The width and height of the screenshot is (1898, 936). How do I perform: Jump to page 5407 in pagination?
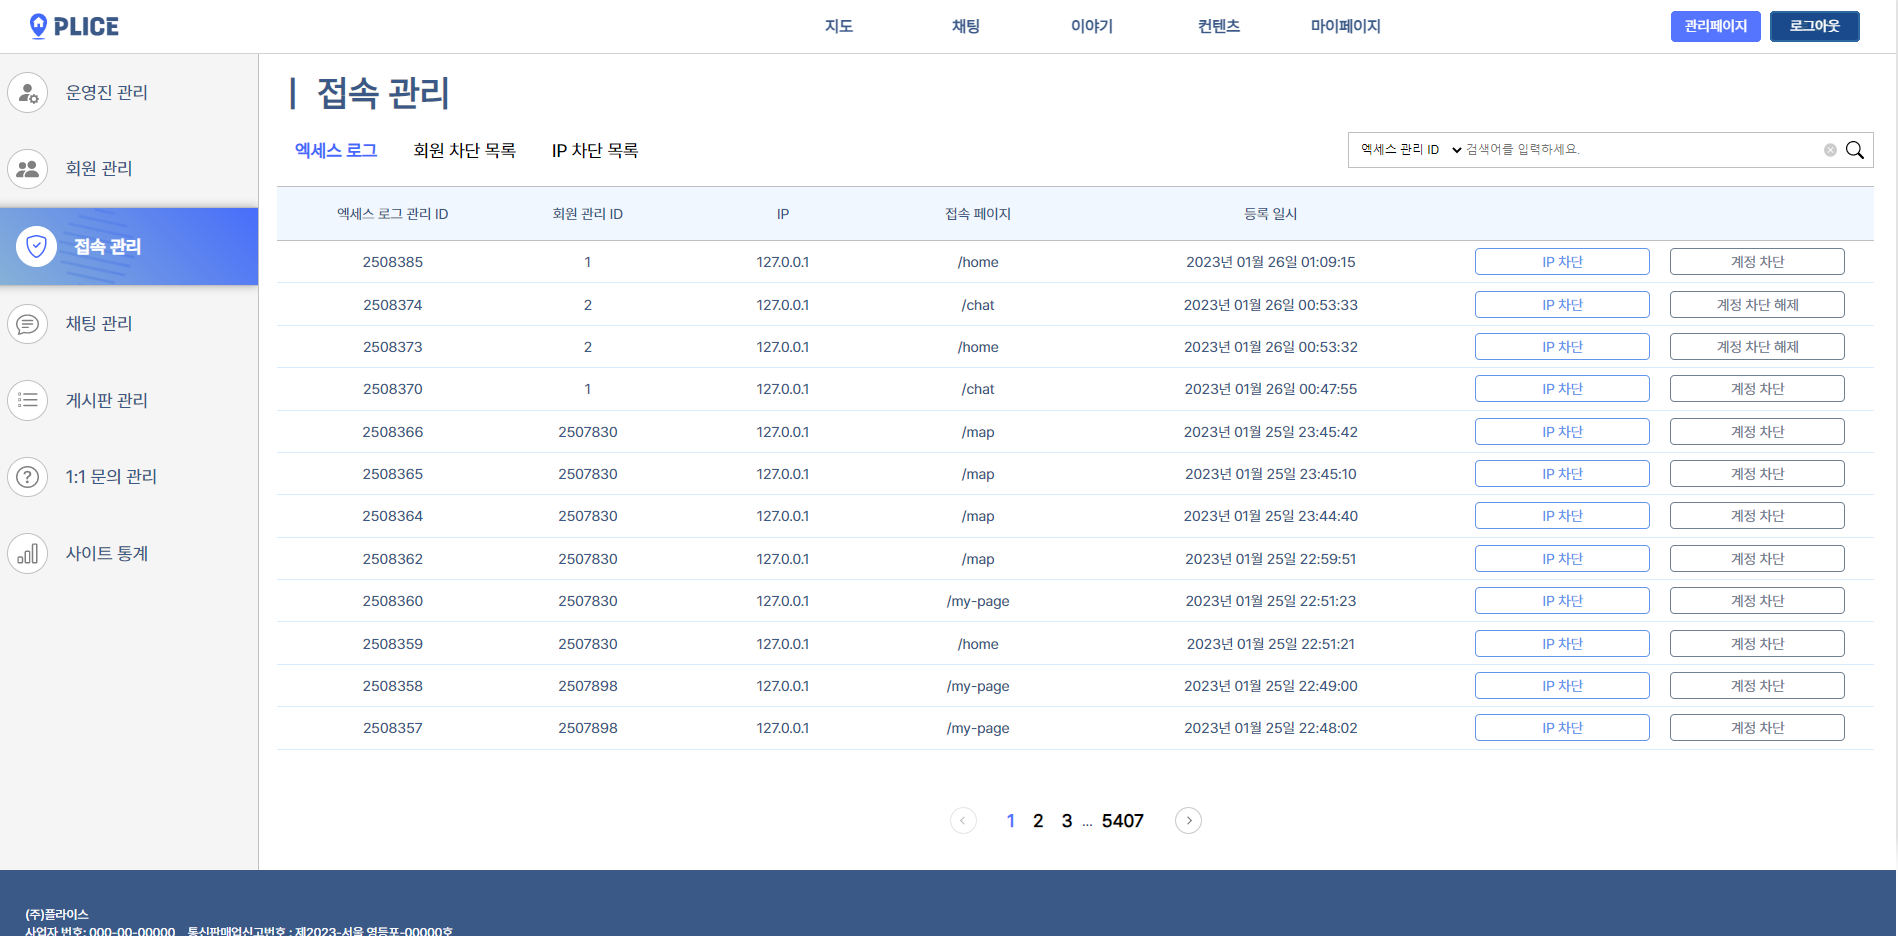[1122, 820]
